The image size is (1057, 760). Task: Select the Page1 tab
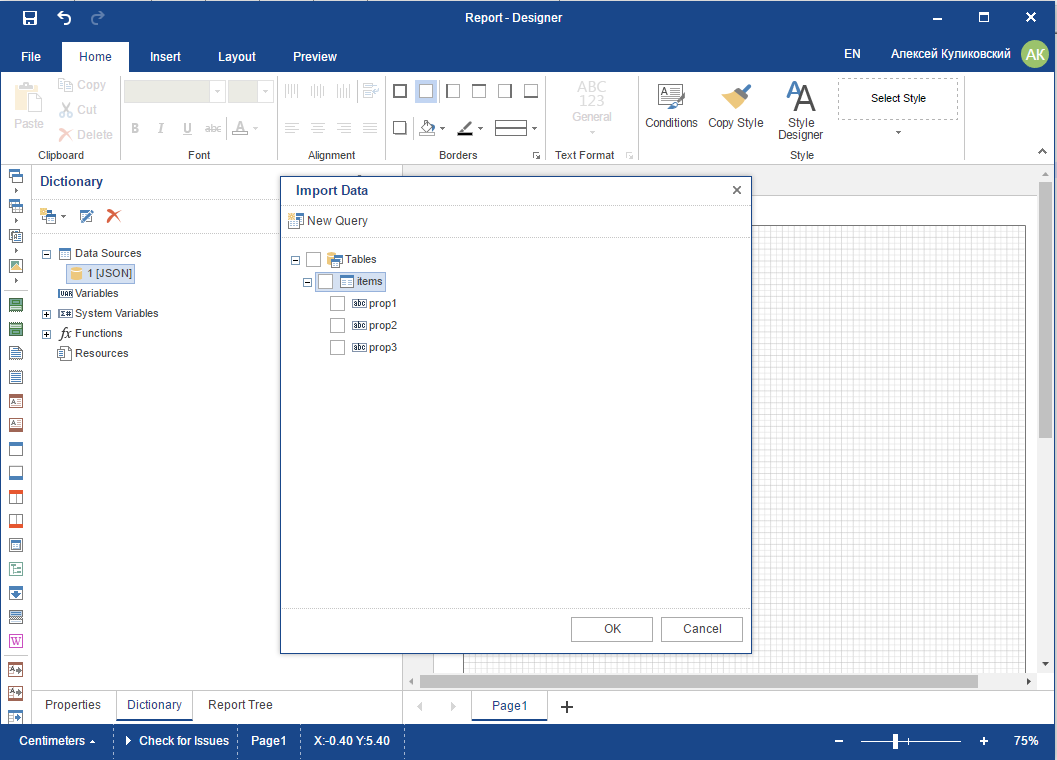point(509,706)
